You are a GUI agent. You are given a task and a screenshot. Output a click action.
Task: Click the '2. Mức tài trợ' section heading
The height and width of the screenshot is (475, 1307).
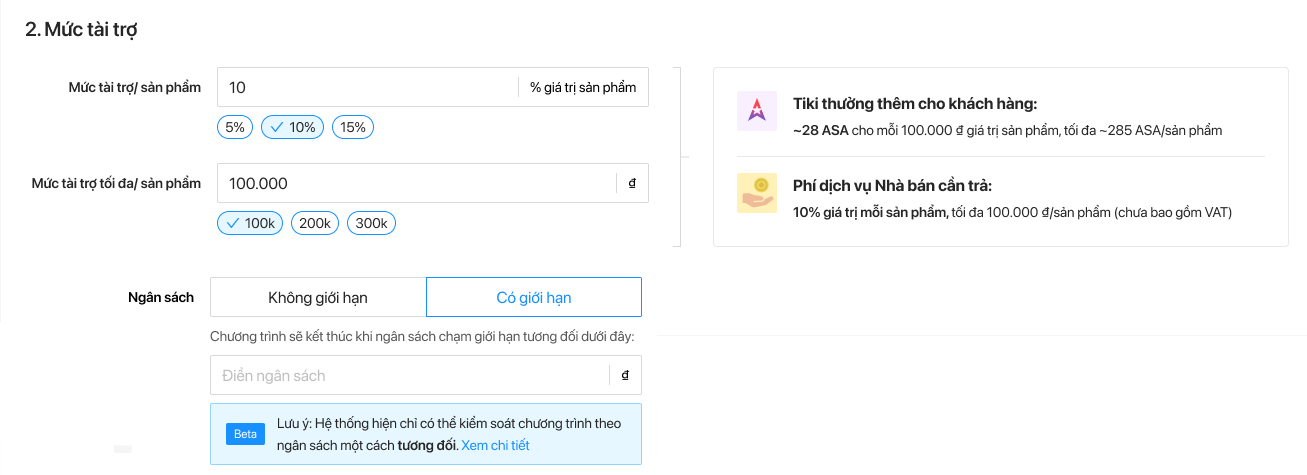(x=81, y=30)
